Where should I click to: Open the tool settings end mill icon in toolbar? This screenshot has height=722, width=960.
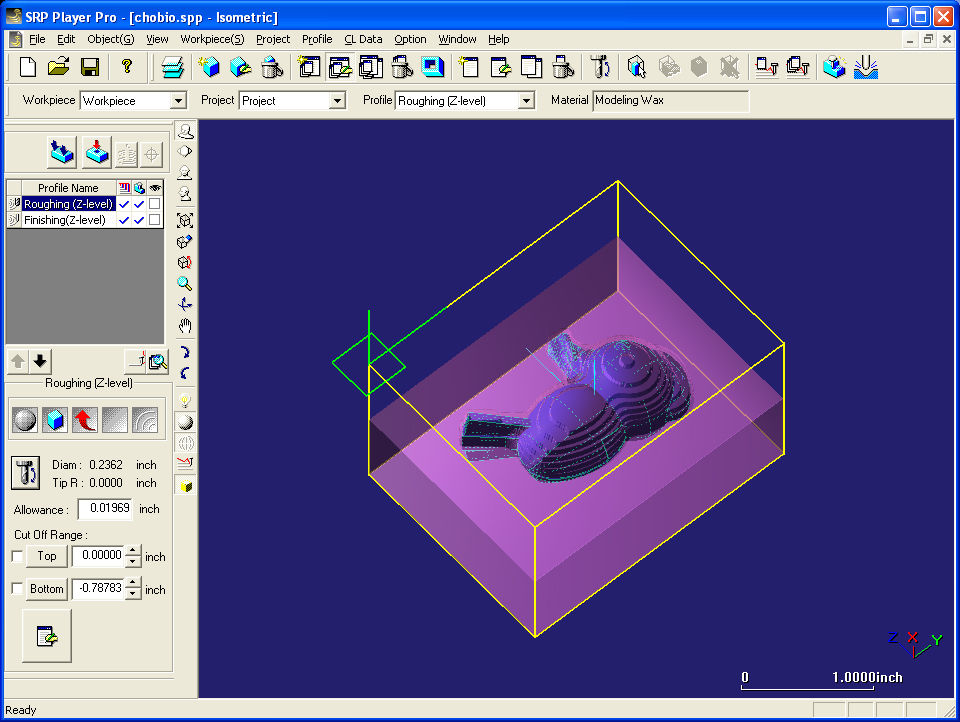(599, 67)
